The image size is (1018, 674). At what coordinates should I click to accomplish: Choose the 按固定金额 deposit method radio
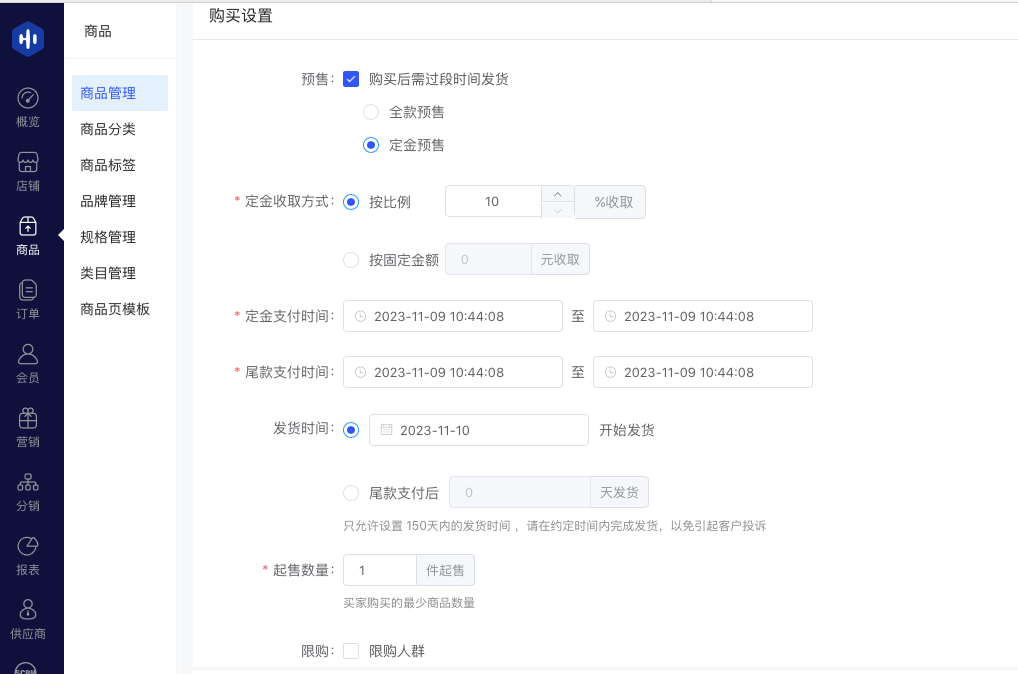351,260
